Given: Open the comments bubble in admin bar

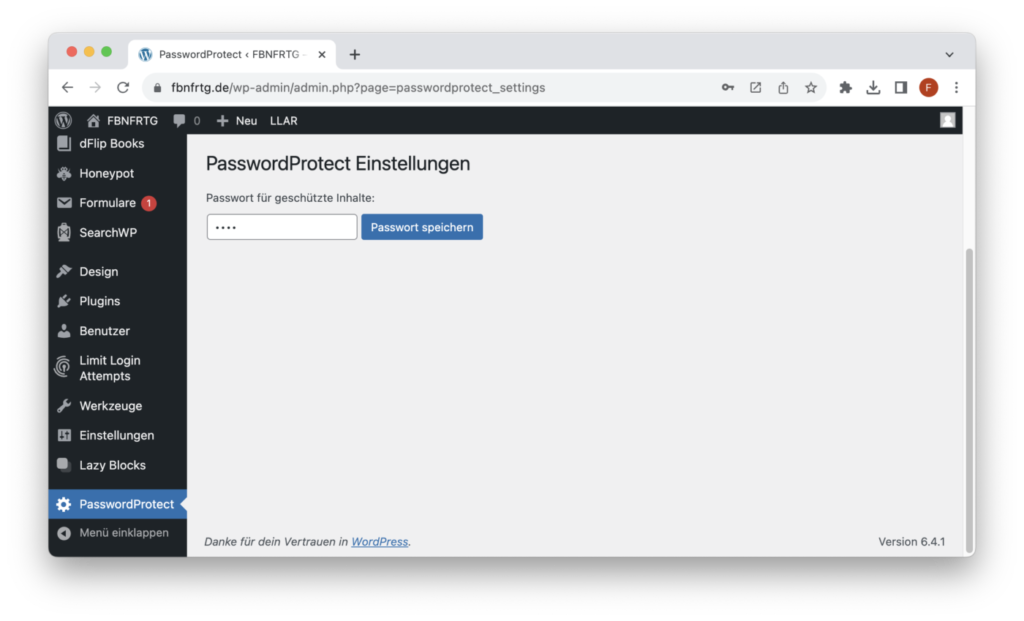Looking at the screenshot, I should pos(187,121).
